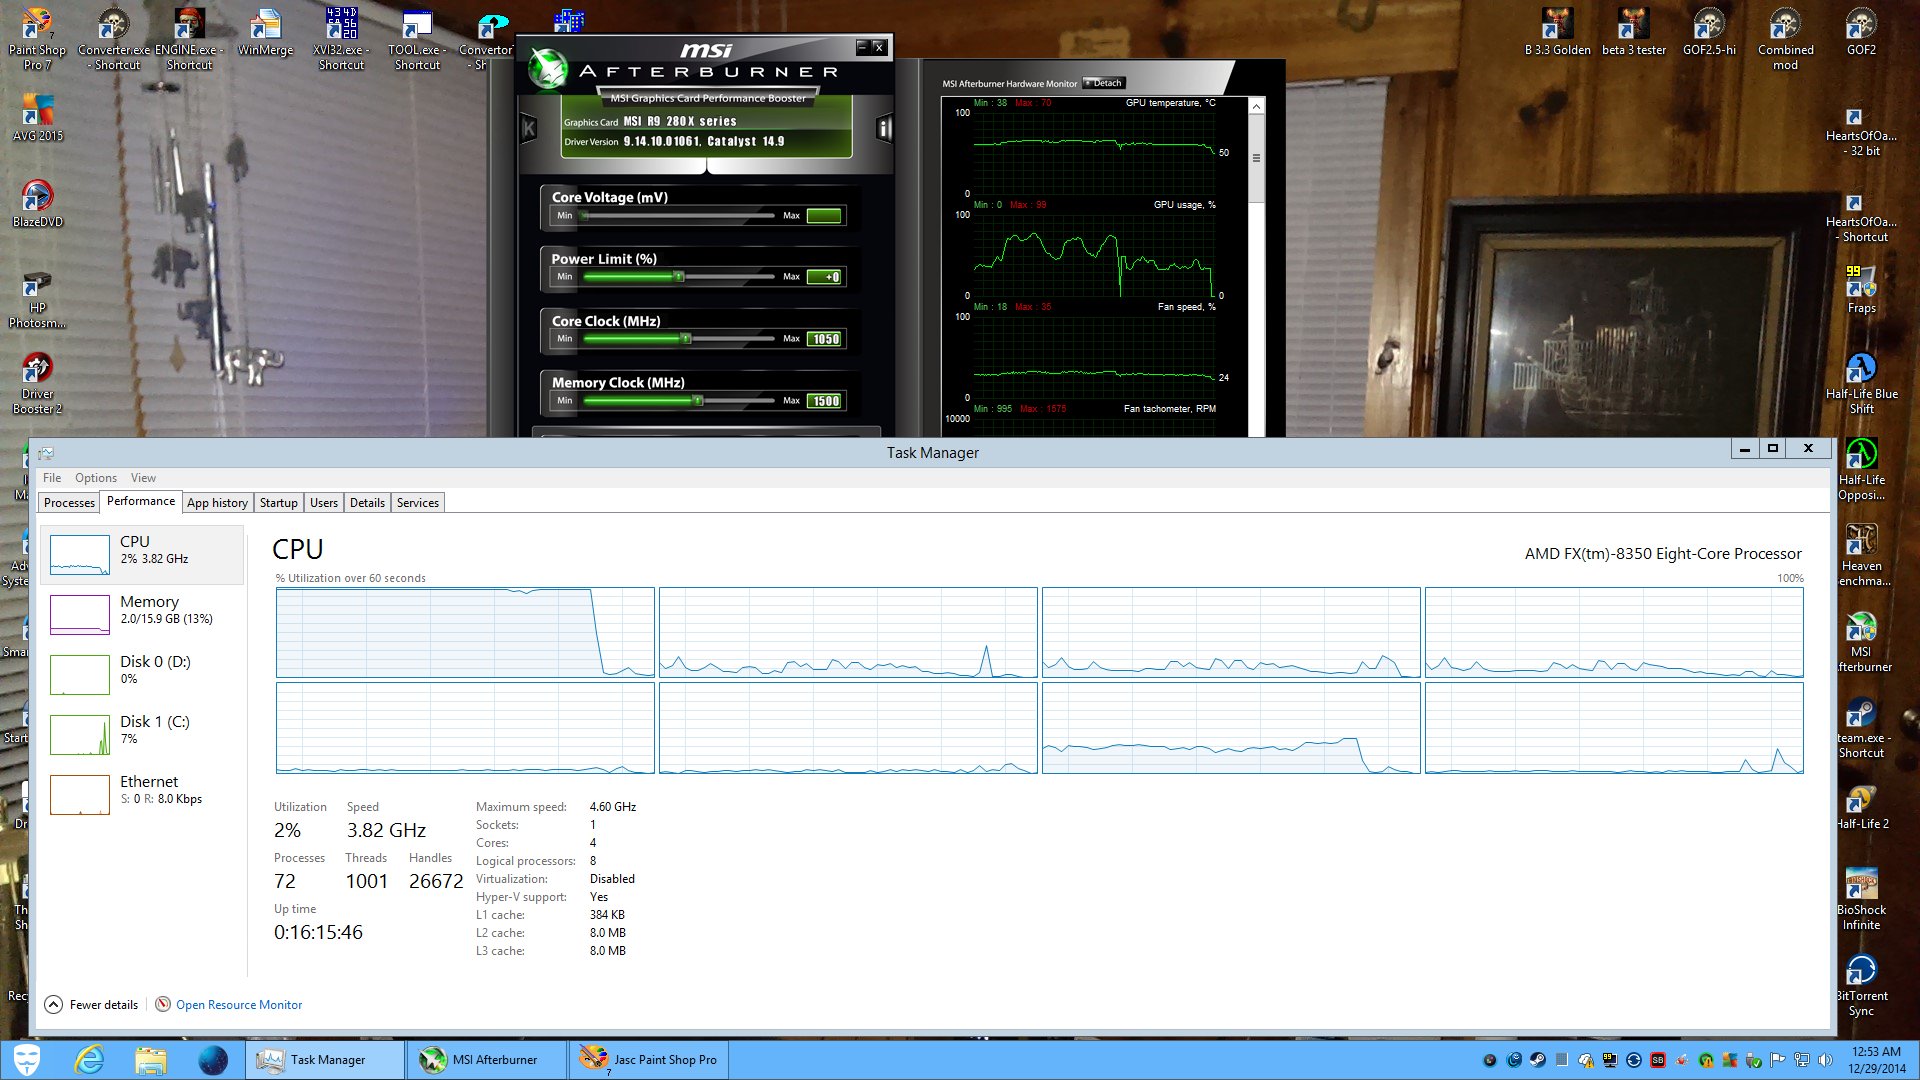
Task: Open GOF2 desktop icon
Action: 1861,33
